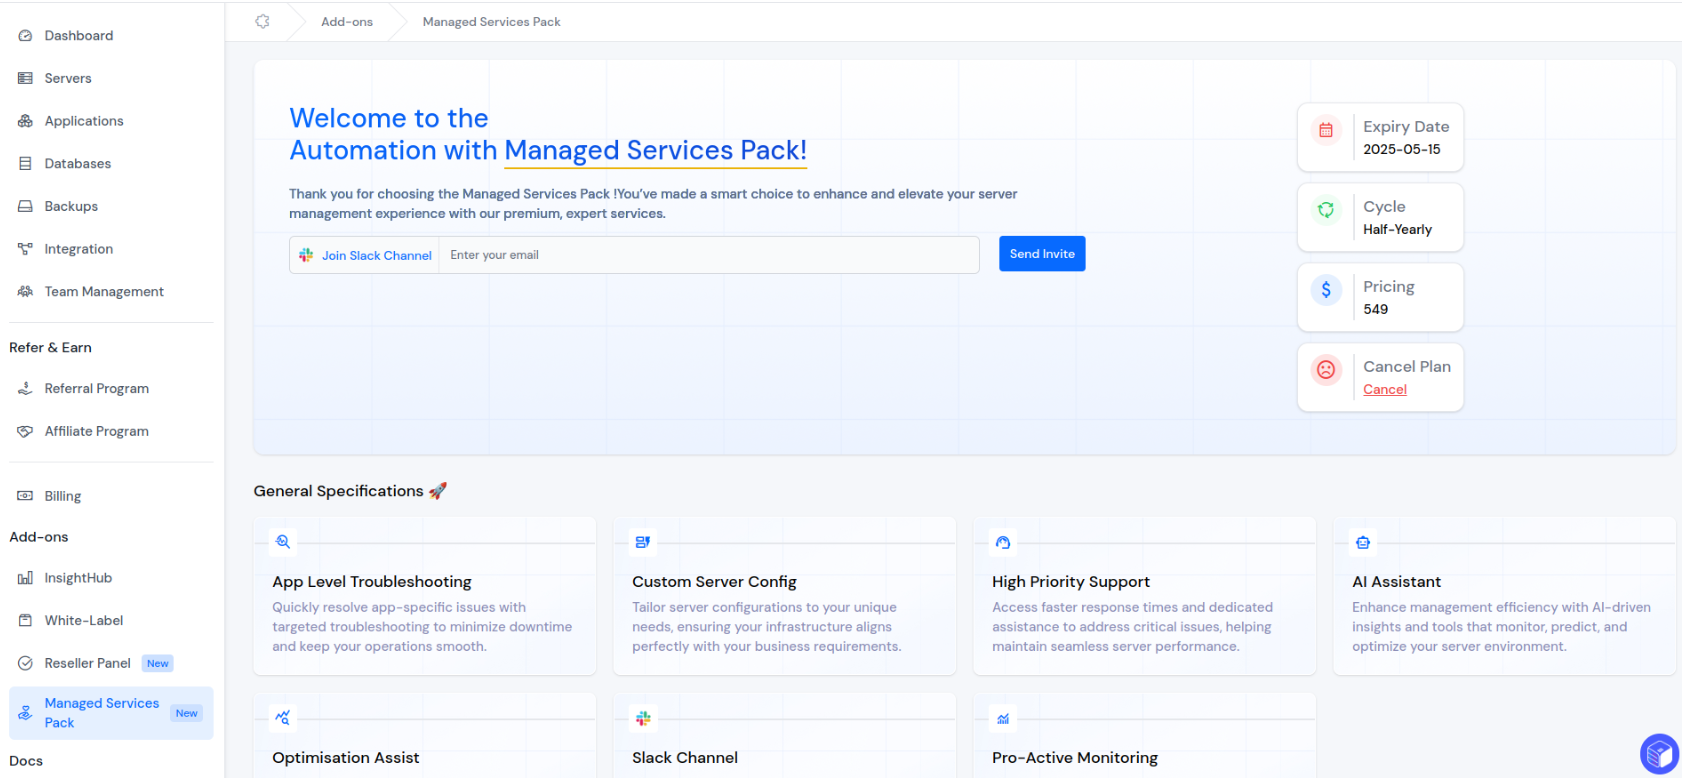Click the High Priority Support card icon
1682x778 pixels.
(1003, 542)
